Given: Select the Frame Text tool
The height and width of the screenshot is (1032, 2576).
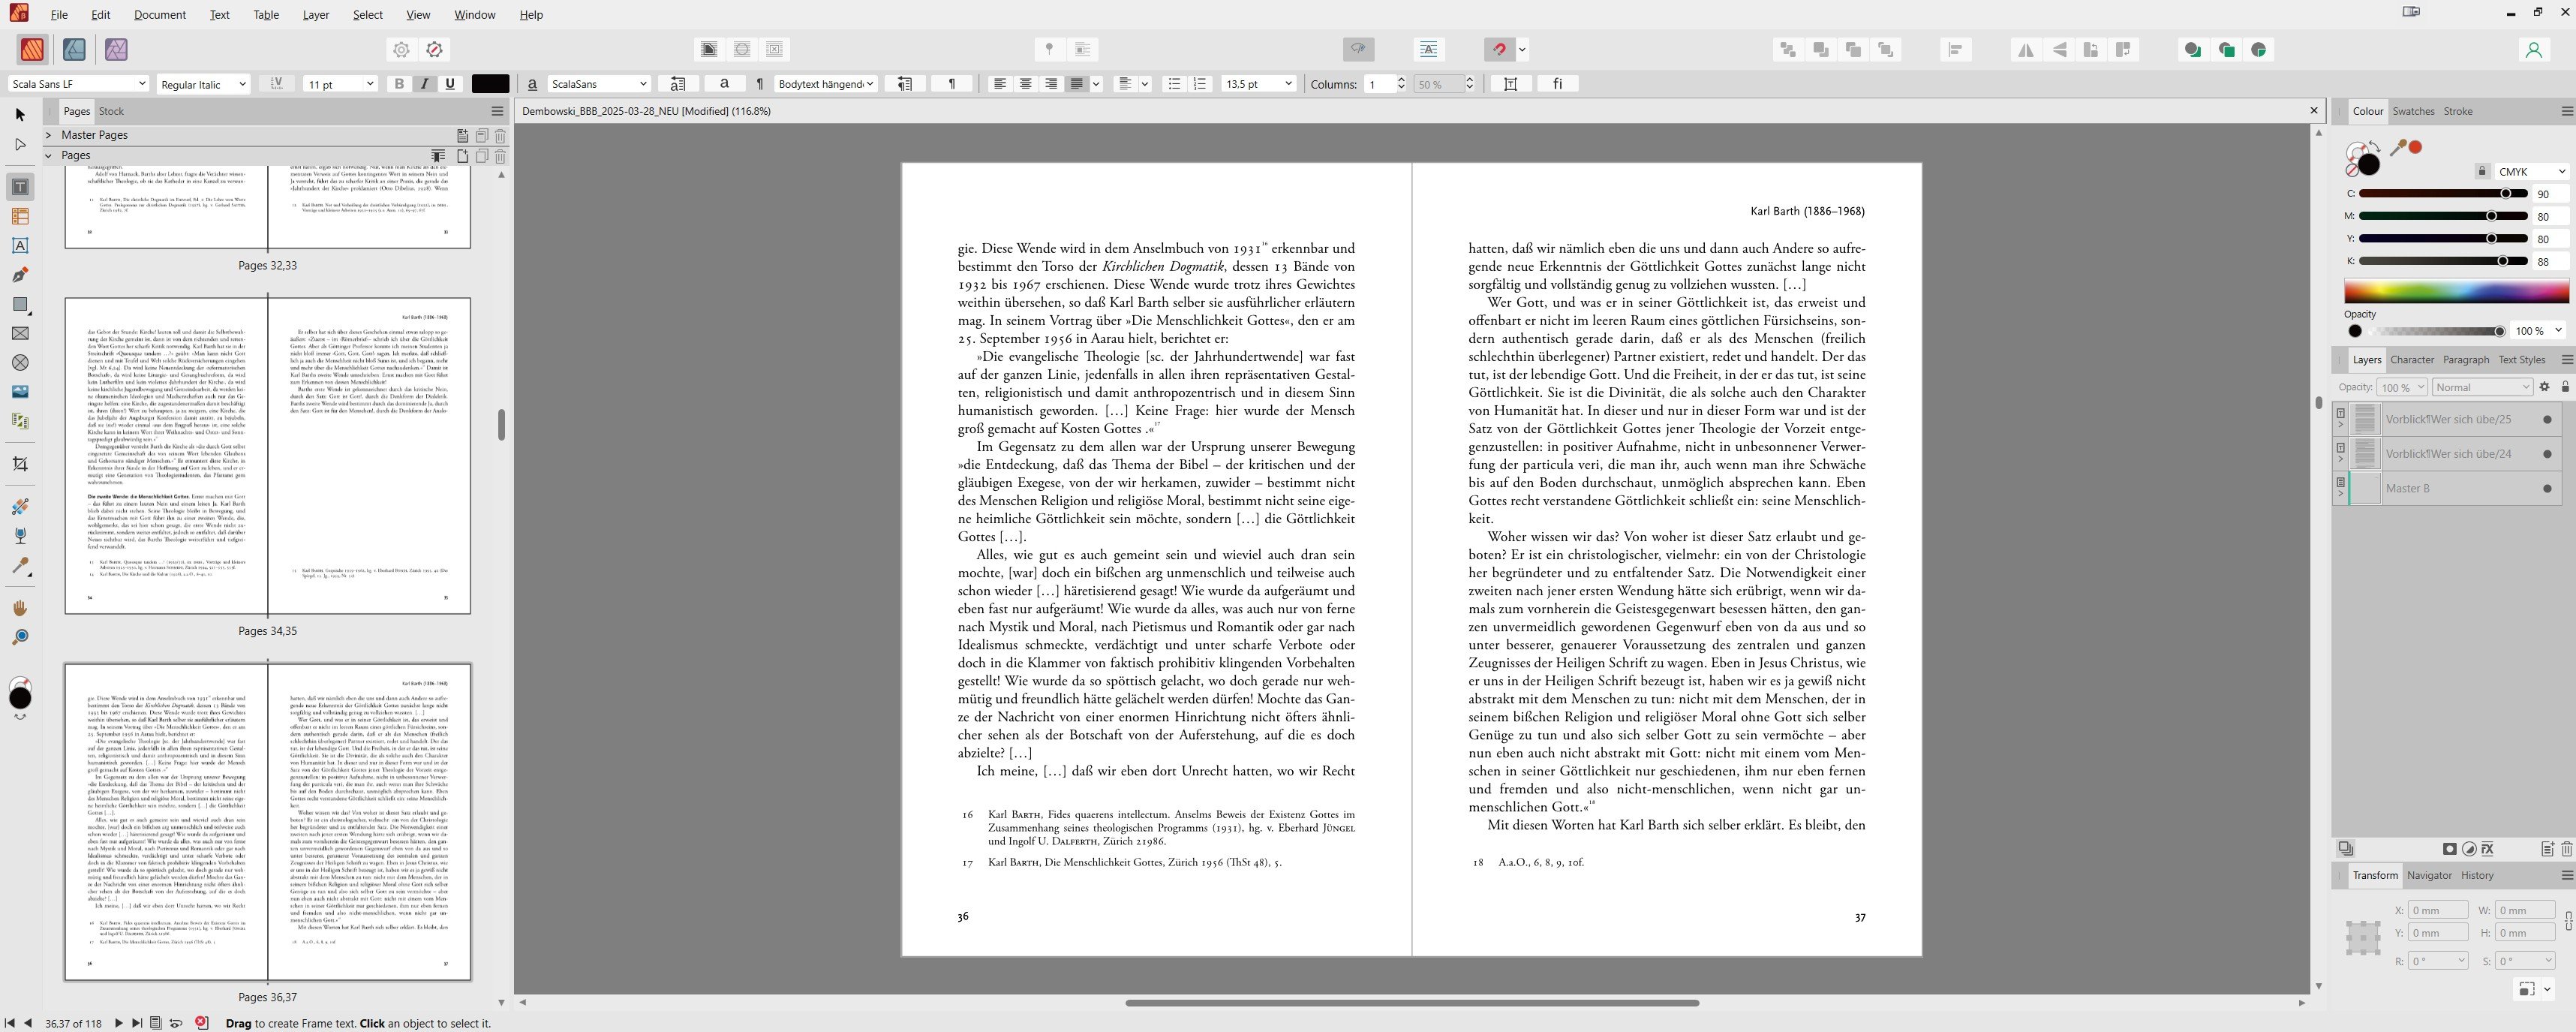Looking at the screenshot, I should (x=20, y=187).
